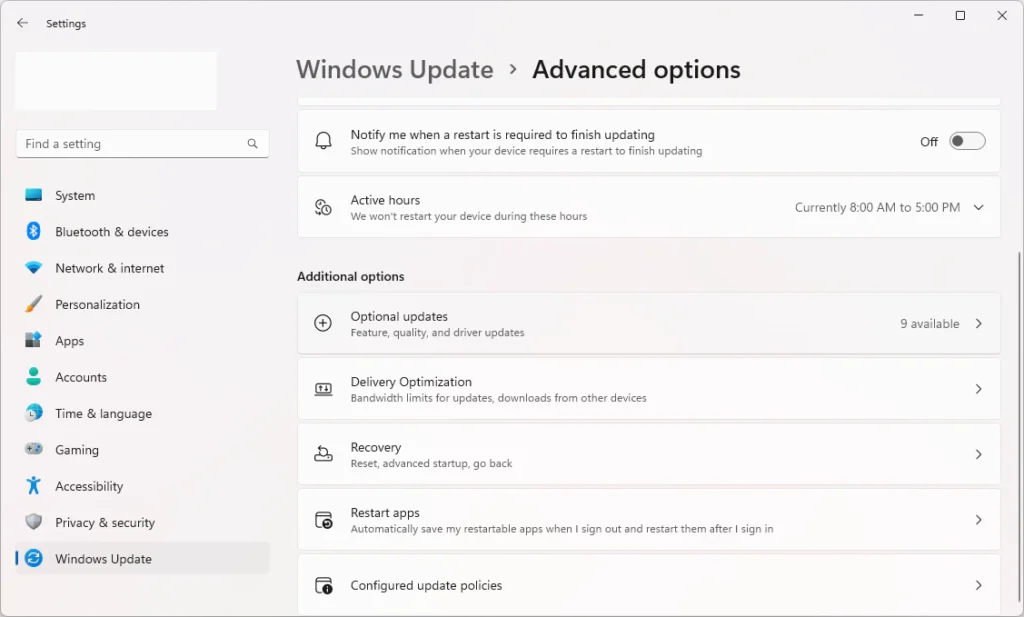Click Windows Update breadcrumb link
Image resolution: width=1024 pixels, height=617 pixels.
tap(394, 69)
